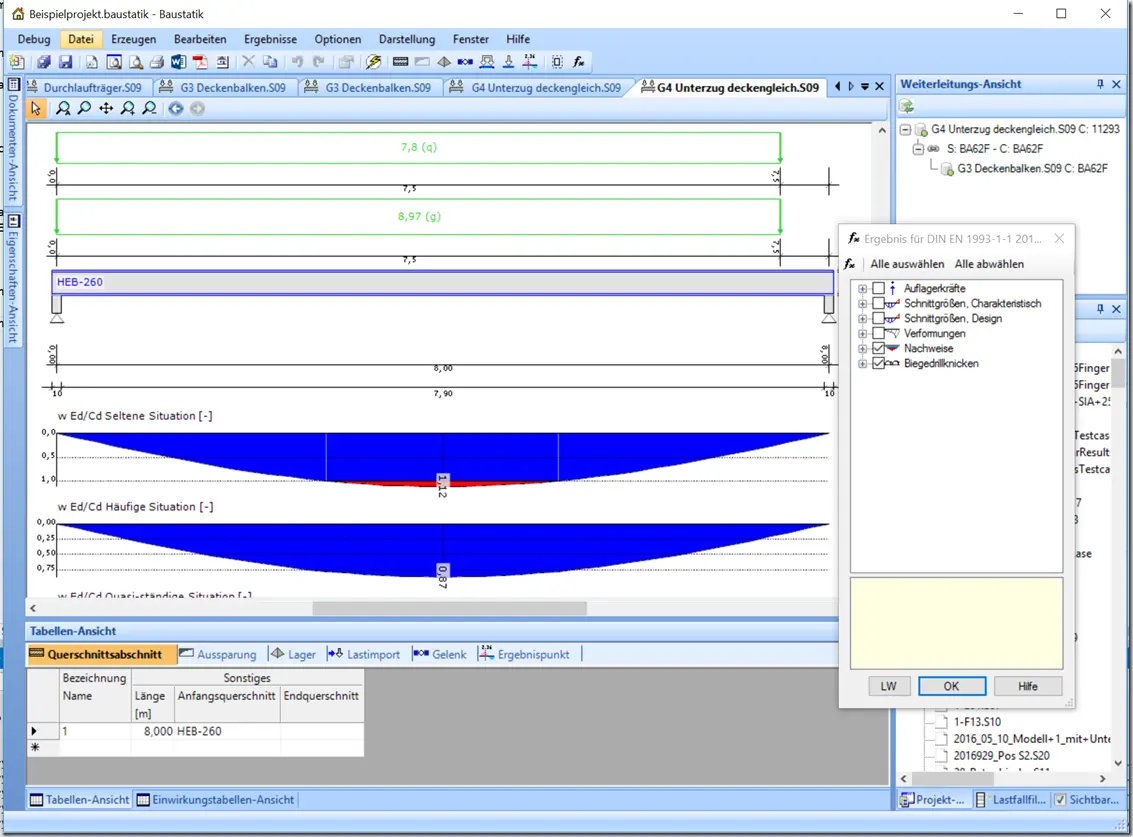This screenshot has width=1133, height=837.
Task: Expand Schnittgrößen, Charakteristisch node
Action: pyautogui.click(x=862, y=304)
